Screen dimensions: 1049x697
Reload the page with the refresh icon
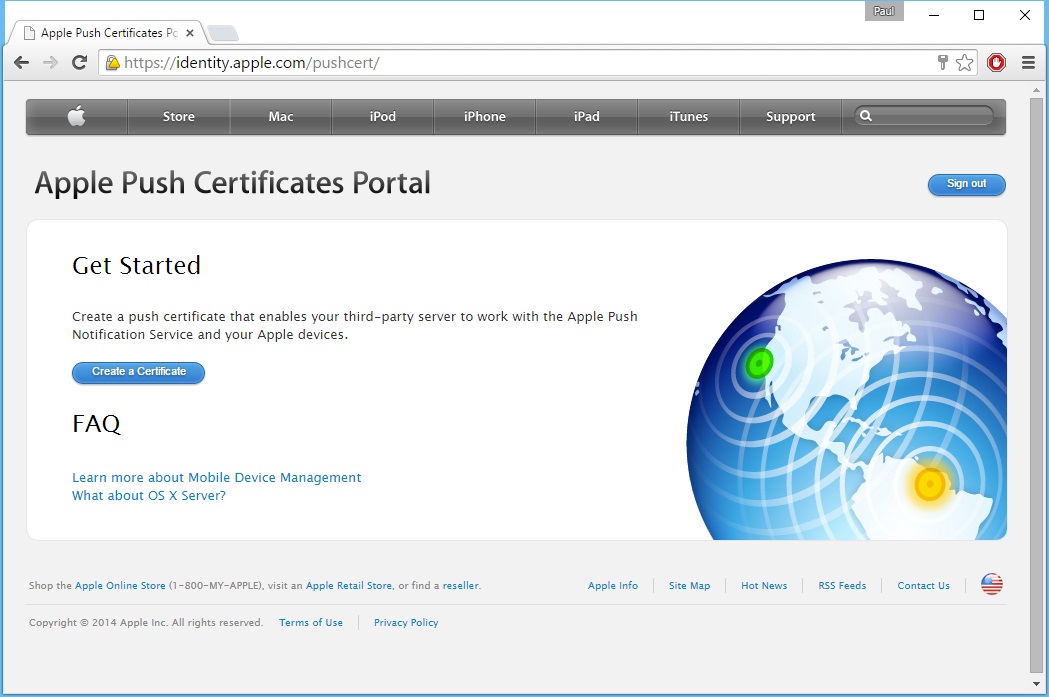click(x=79, y=63)
